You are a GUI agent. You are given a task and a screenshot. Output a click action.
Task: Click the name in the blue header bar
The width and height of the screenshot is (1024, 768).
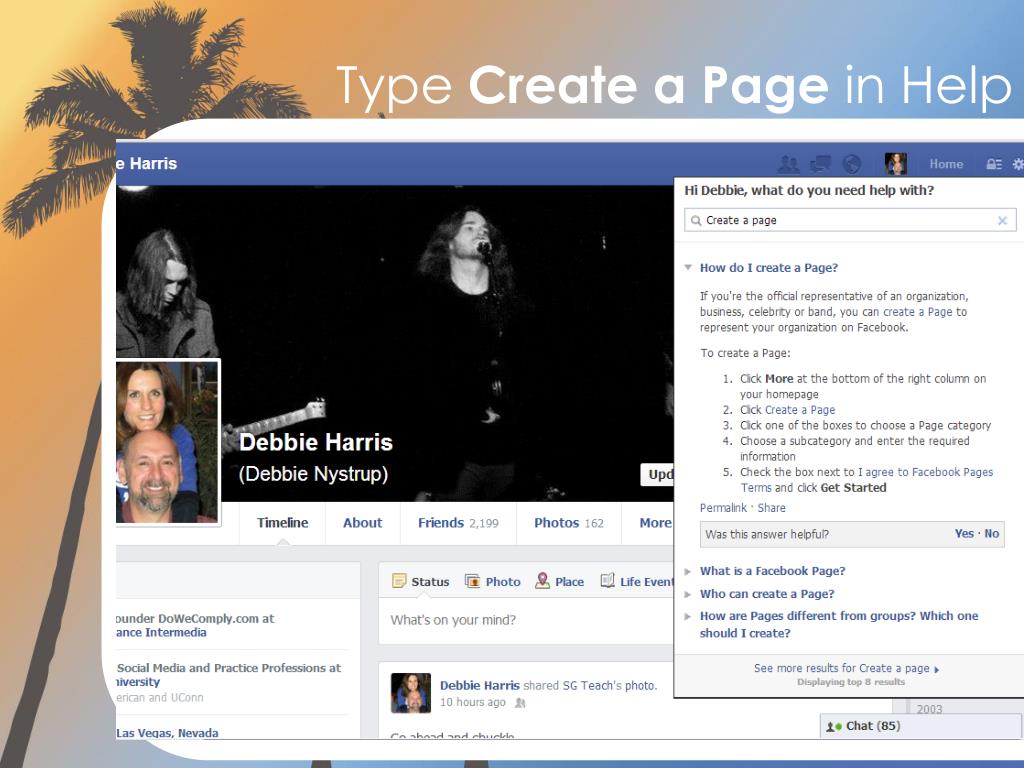[x=147, y=163]
